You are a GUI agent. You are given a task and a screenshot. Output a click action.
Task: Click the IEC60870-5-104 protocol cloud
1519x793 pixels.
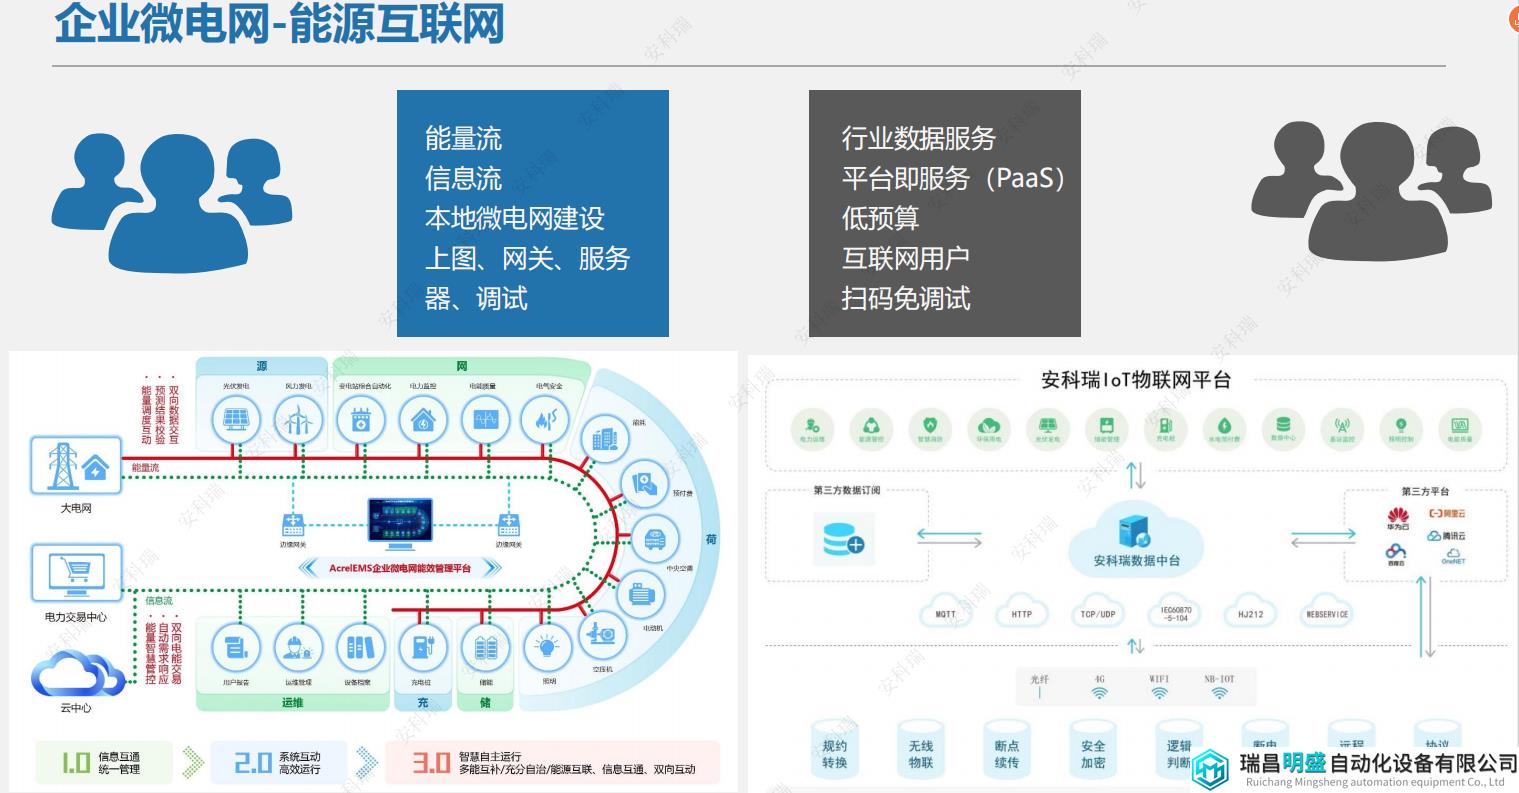1176,614
